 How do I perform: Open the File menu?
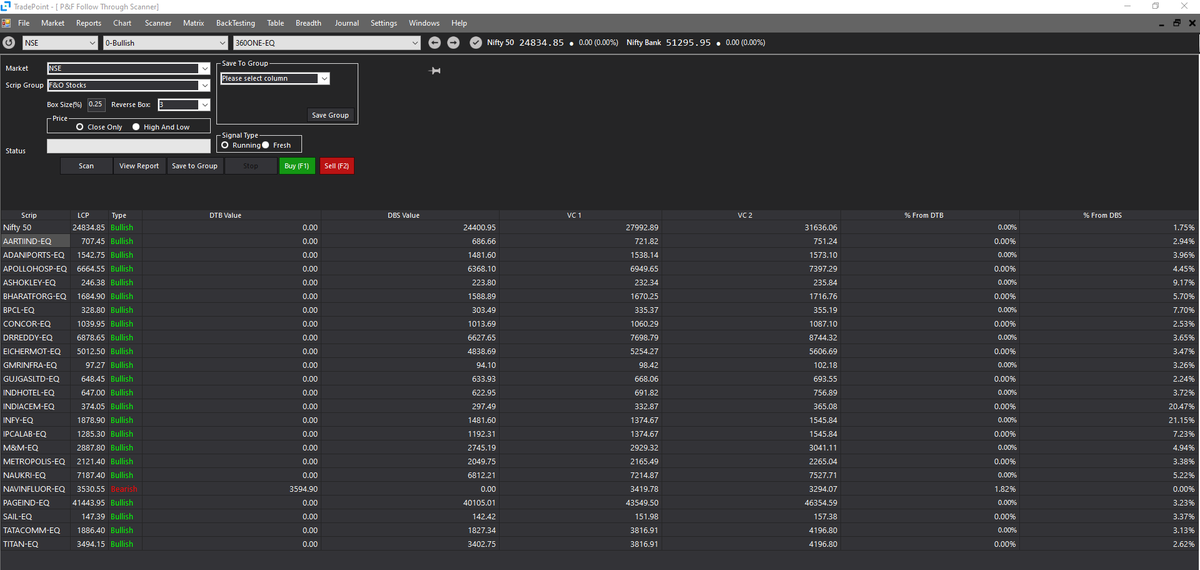[x=23, y=22]
